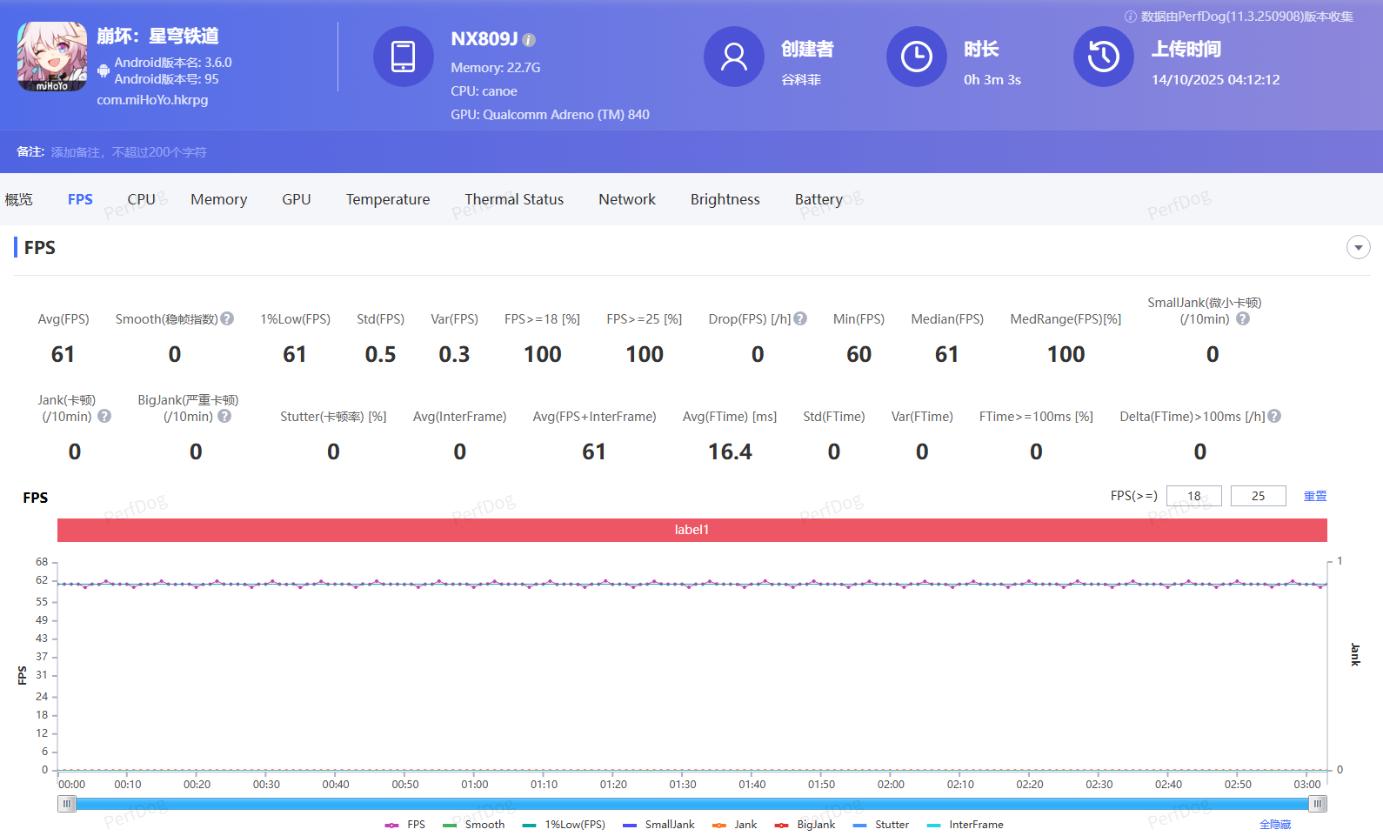The height and width of the screenshot is (836, 1383).
Task: Open the Thermal Status tab
Action: [514, 199]
